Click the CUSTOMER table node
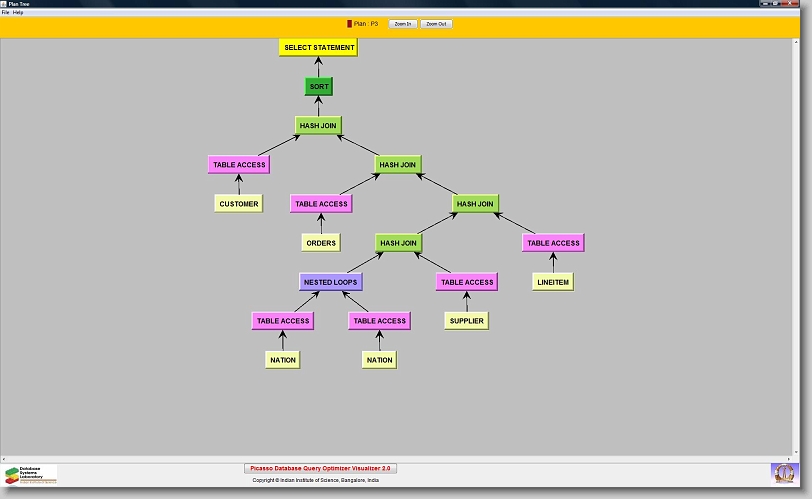The height and width of the screenshot is (499, 812). (x=238, y=204)
